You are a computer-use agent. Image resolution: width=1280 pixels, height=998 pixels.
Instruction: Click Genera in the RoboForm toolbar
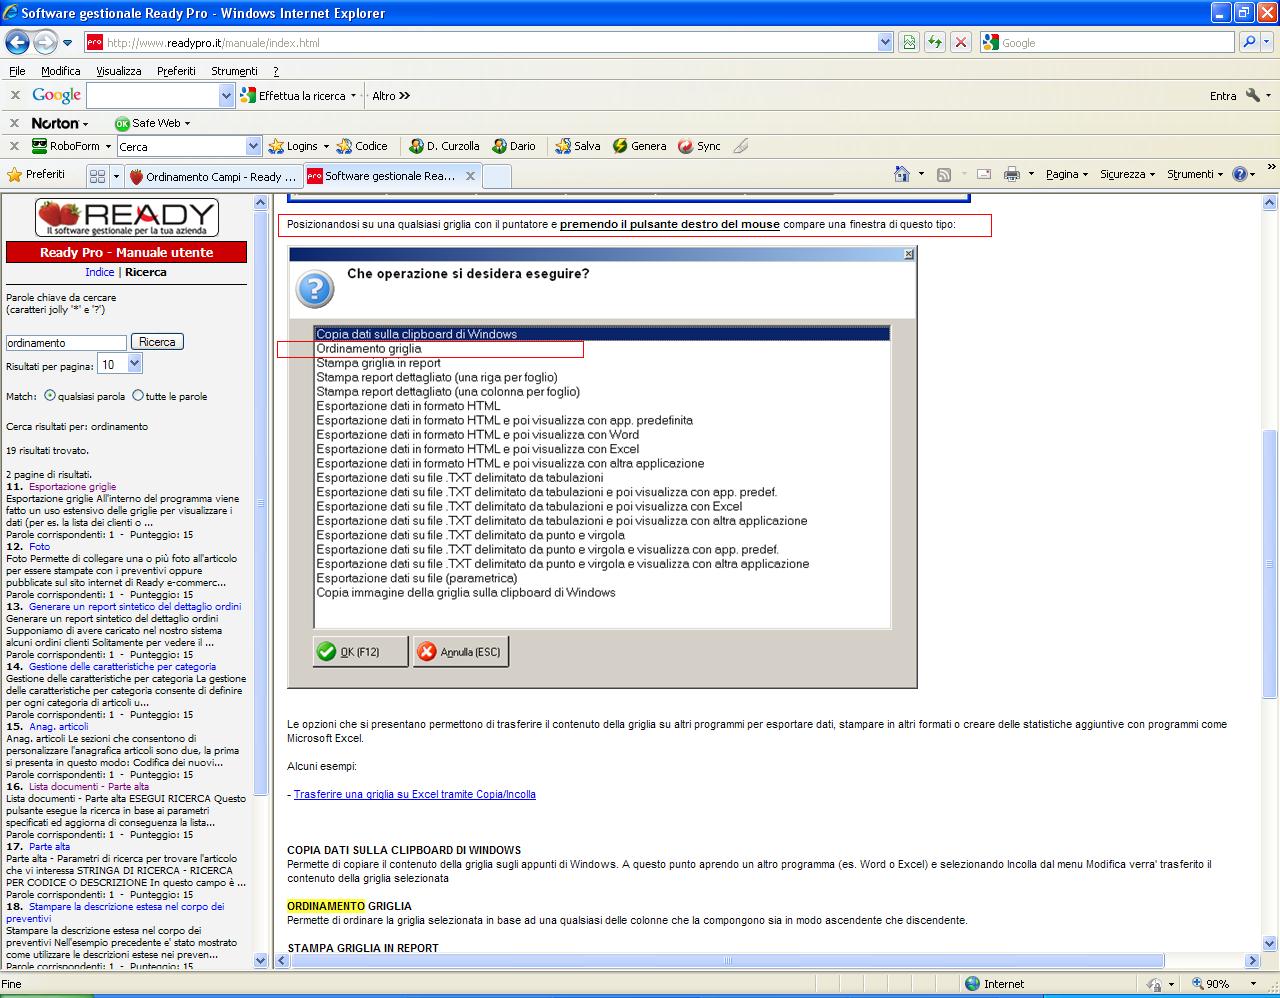(639, 146)
